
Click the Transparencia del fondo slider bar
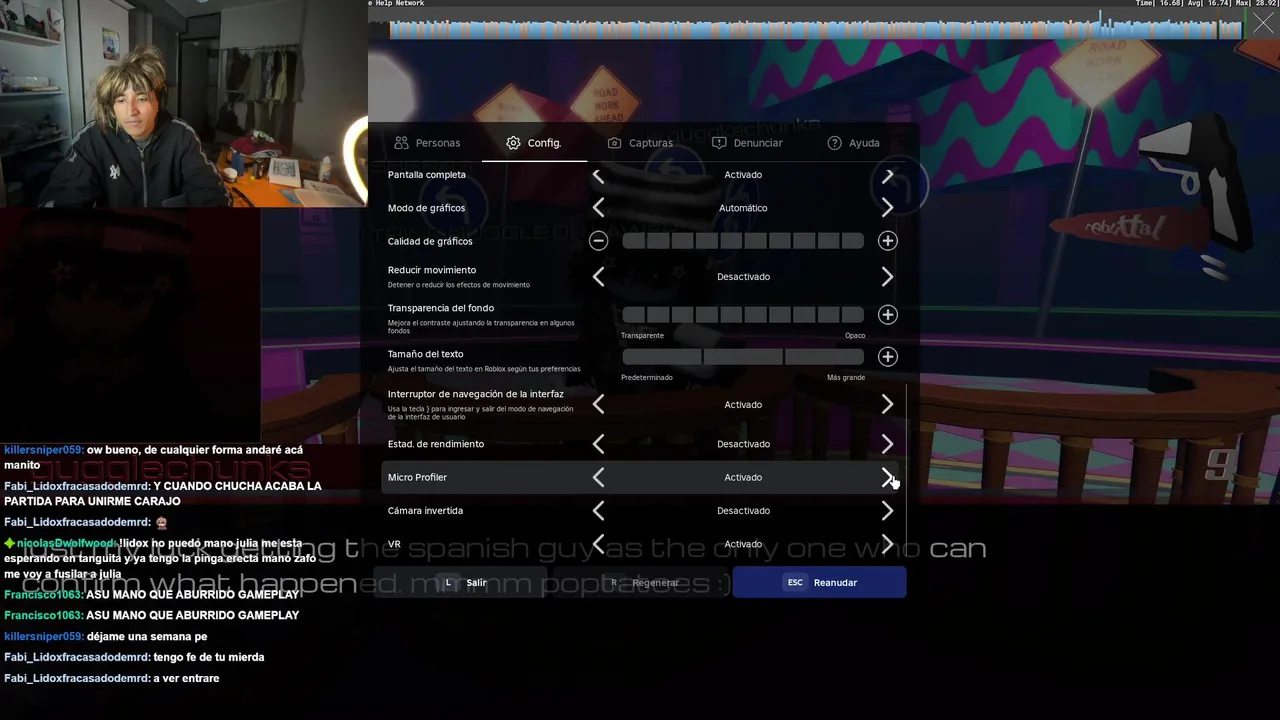tap(743, 315)
